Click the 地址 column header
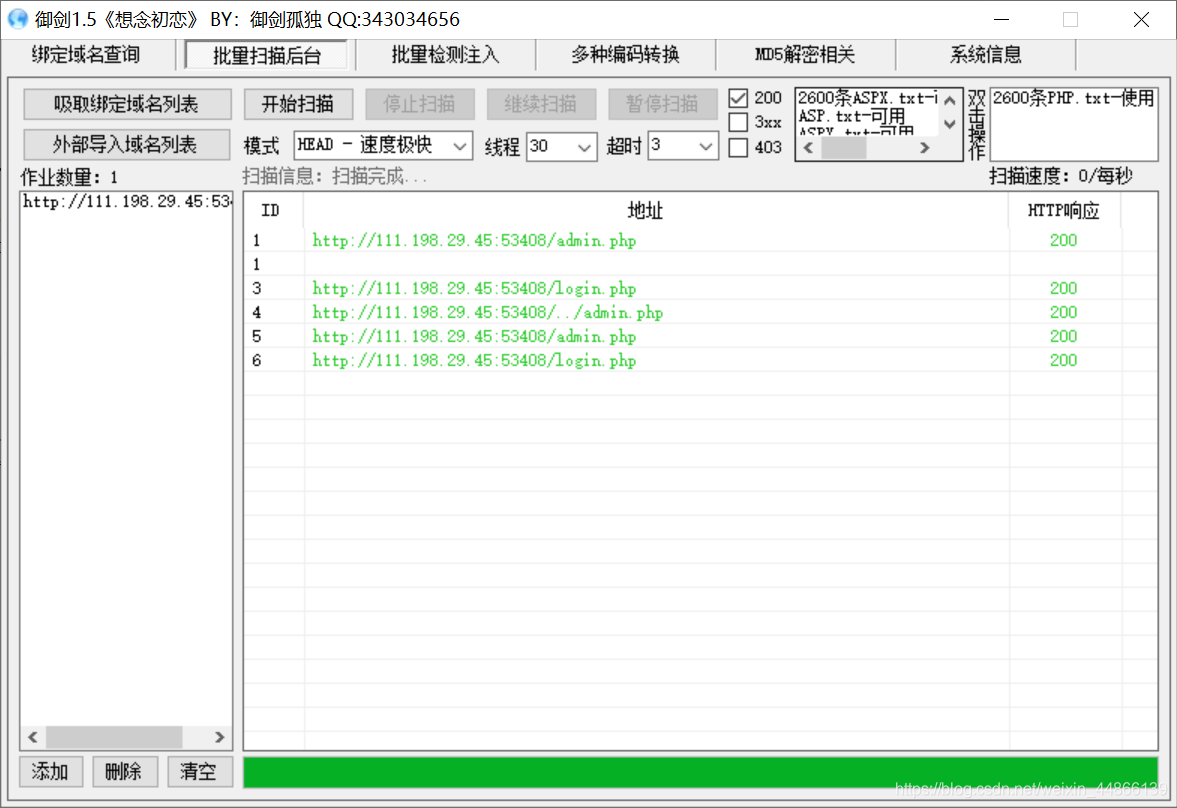Image resolution: width=1177 pixels, height=808 pixels. click(656, 210)
